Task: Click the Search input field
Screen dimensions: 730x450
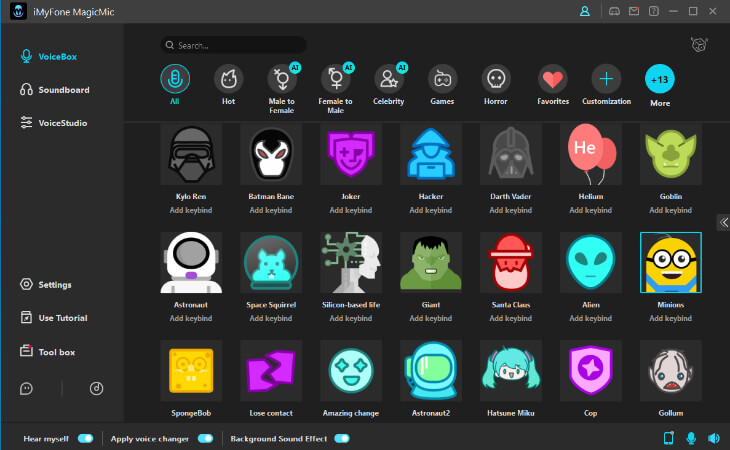Action: [234, 45]
